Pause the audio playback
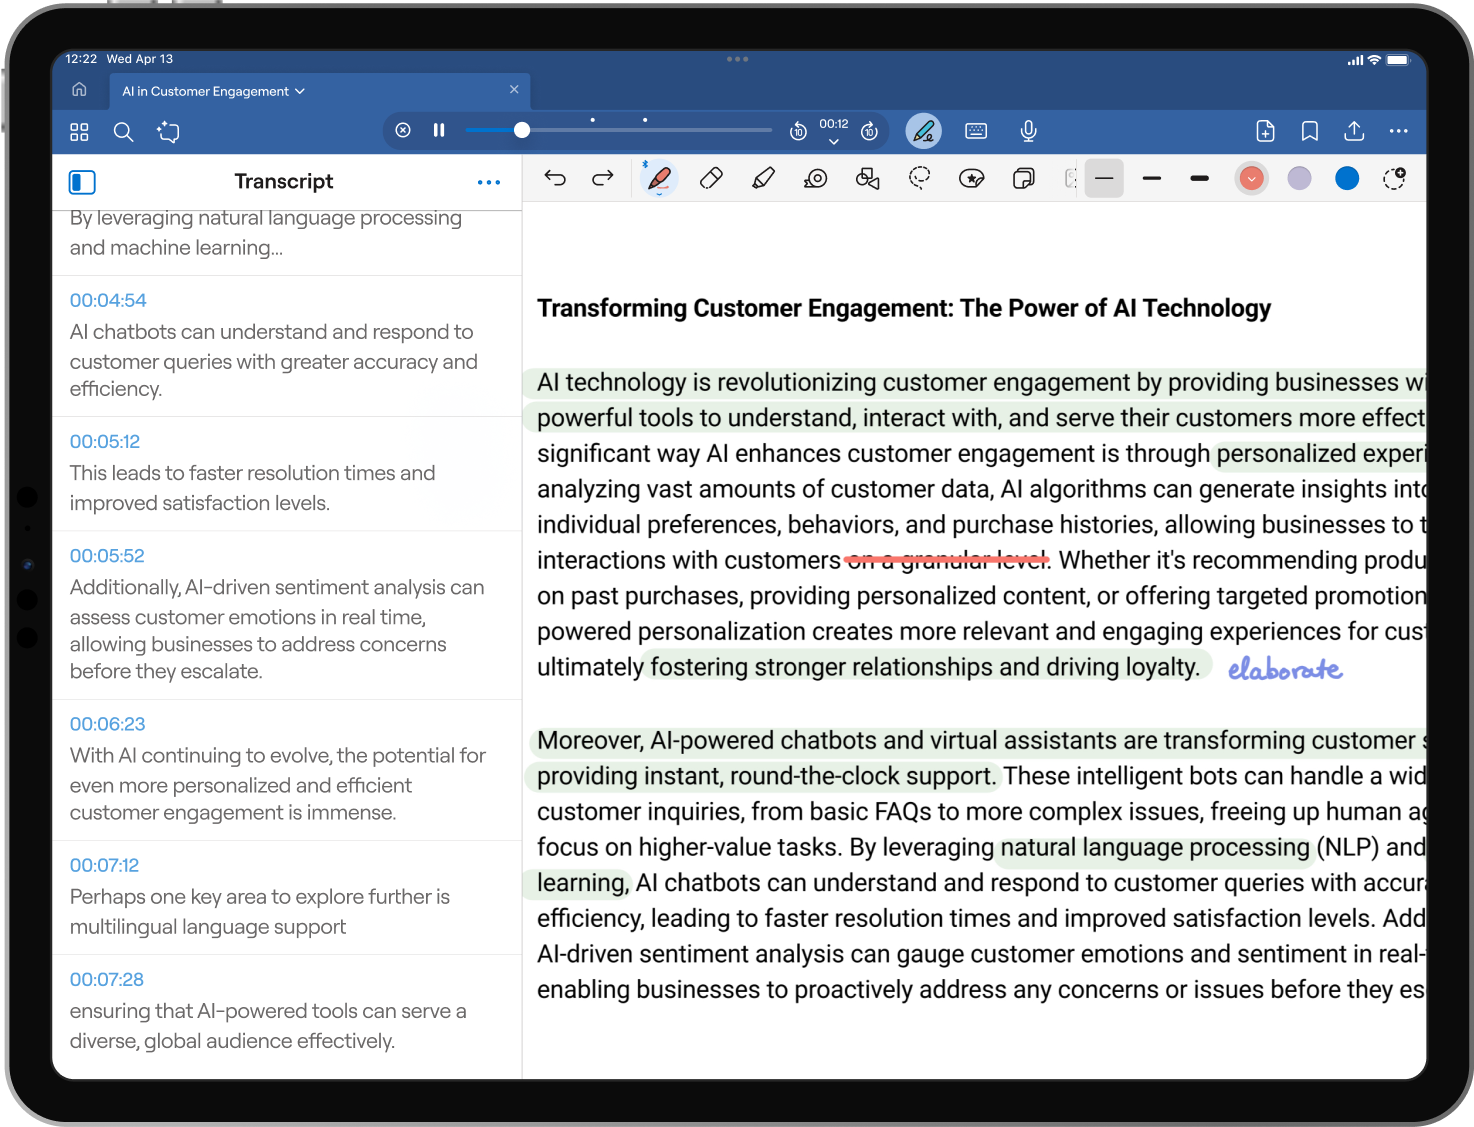The height and width of the screenshot is (1127, 1474). coord(439,130)
